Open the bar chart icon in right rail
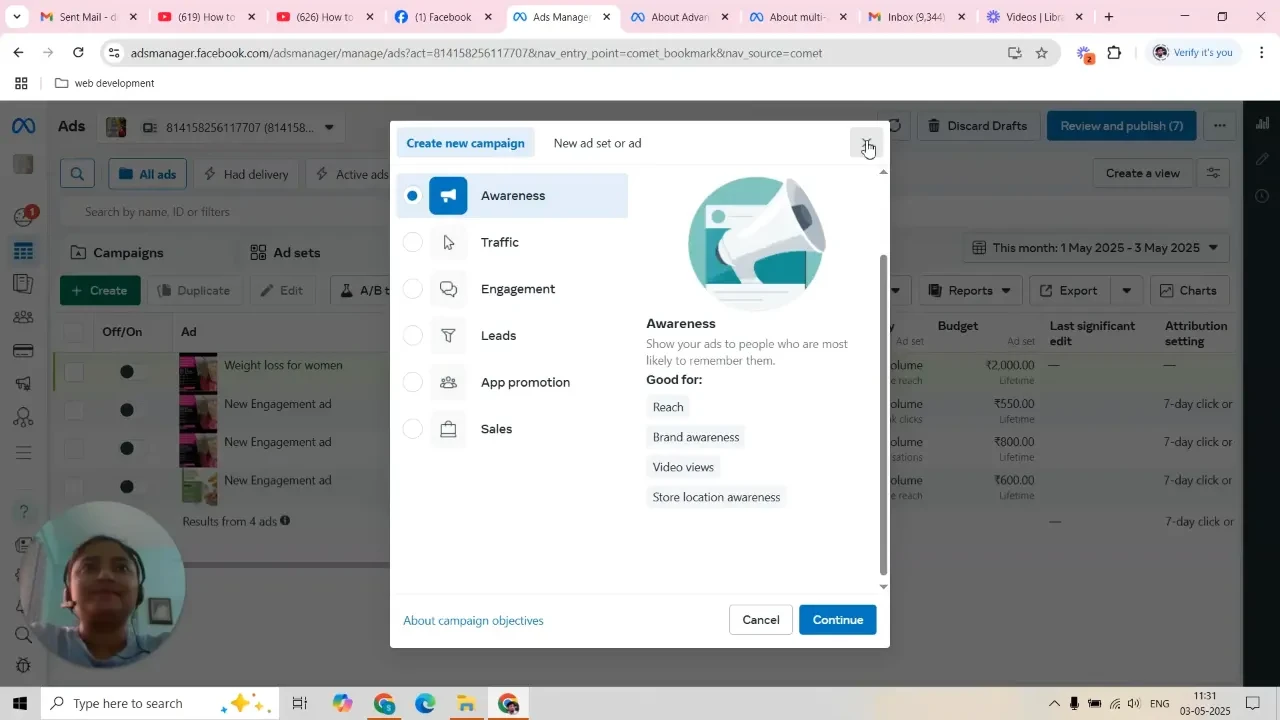Screen dimensions: 1280x720 [1262, 124]
